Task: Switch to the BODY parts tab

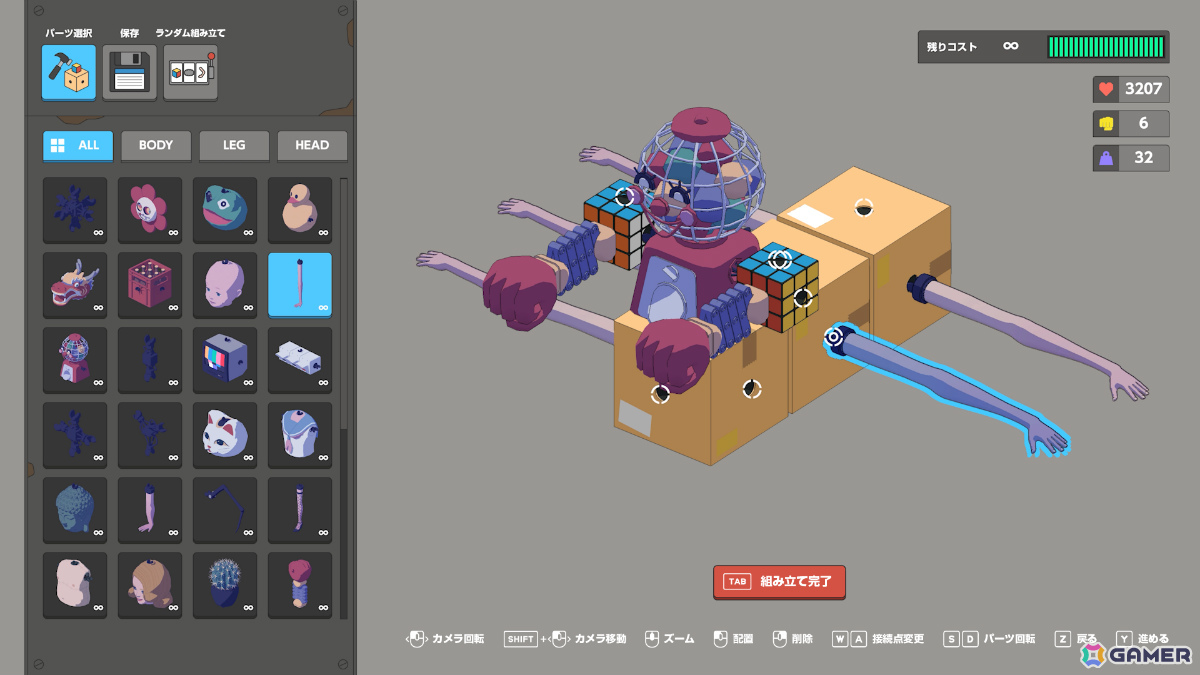Action: (x=156, y=145)
